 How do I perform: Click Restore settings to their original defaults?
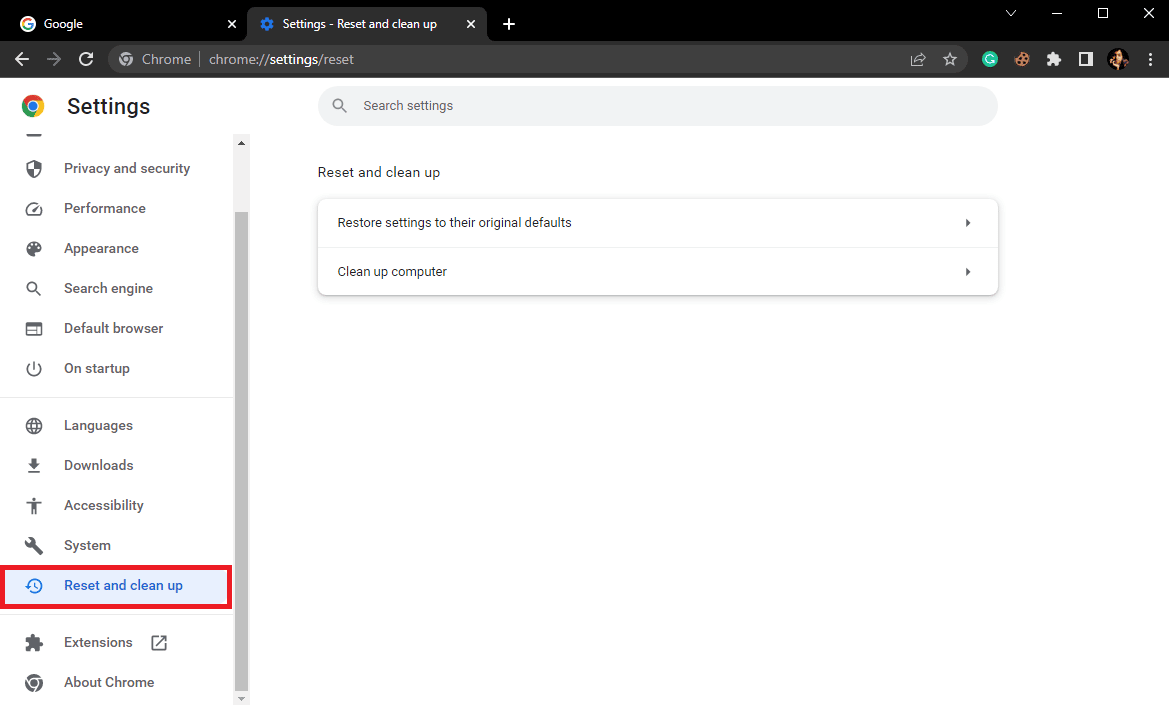point(454,223)
